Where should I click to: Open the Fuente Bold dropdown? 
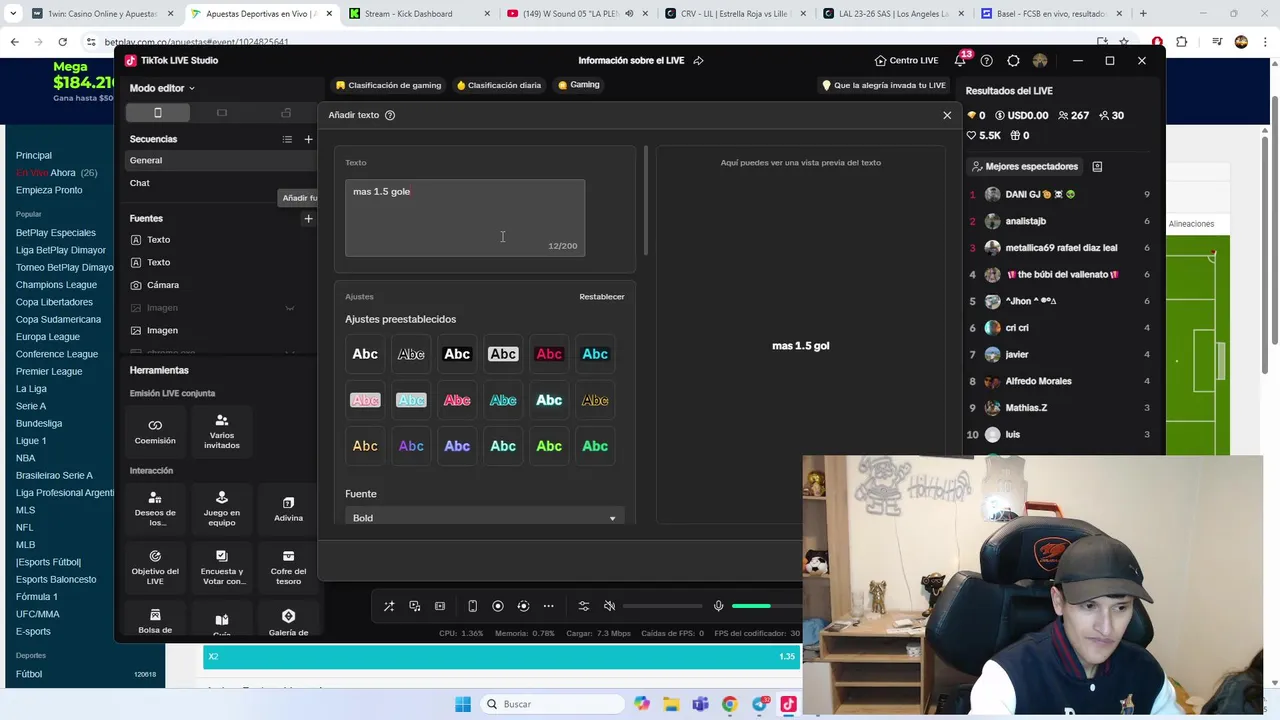click(485, 518)
